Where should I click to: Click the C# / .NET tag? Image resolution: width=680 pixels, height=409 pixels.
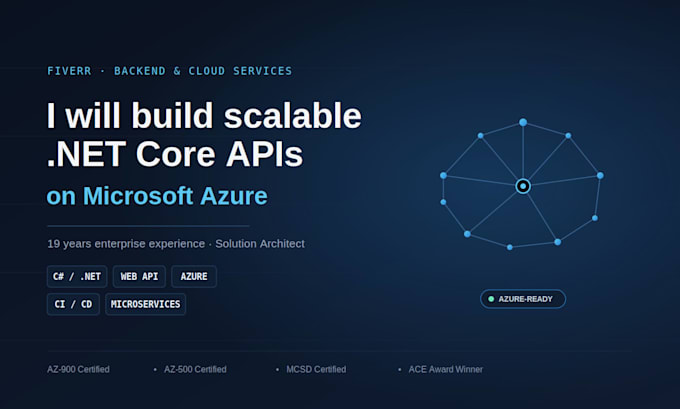click(x=77, y=276)
